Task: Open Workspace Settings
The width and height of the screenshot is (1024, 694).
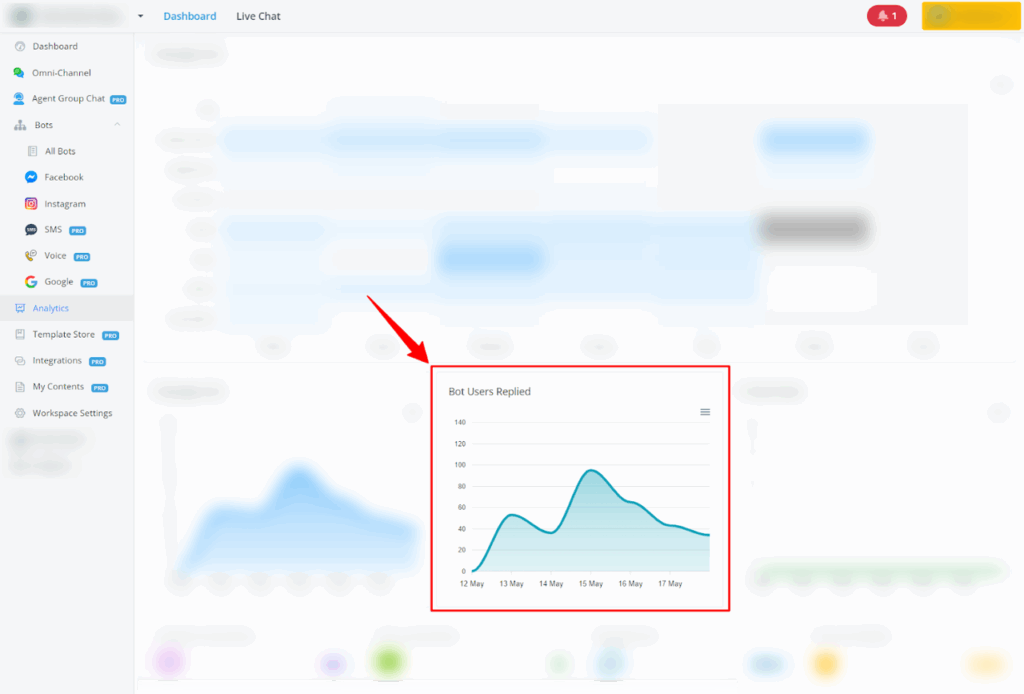Action: click(x=72, y=413)
